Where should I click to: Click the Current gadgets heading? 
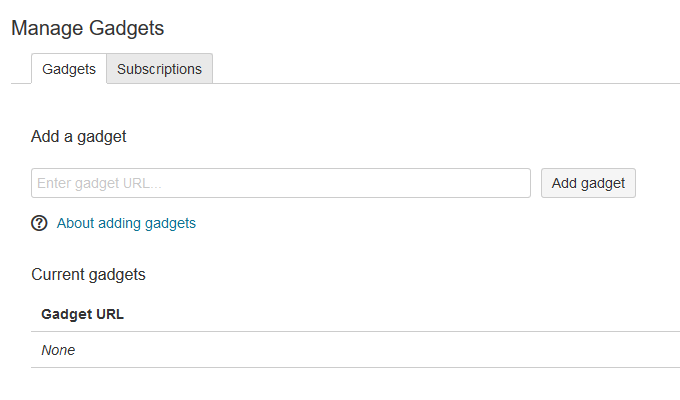[x=88, y=275]
